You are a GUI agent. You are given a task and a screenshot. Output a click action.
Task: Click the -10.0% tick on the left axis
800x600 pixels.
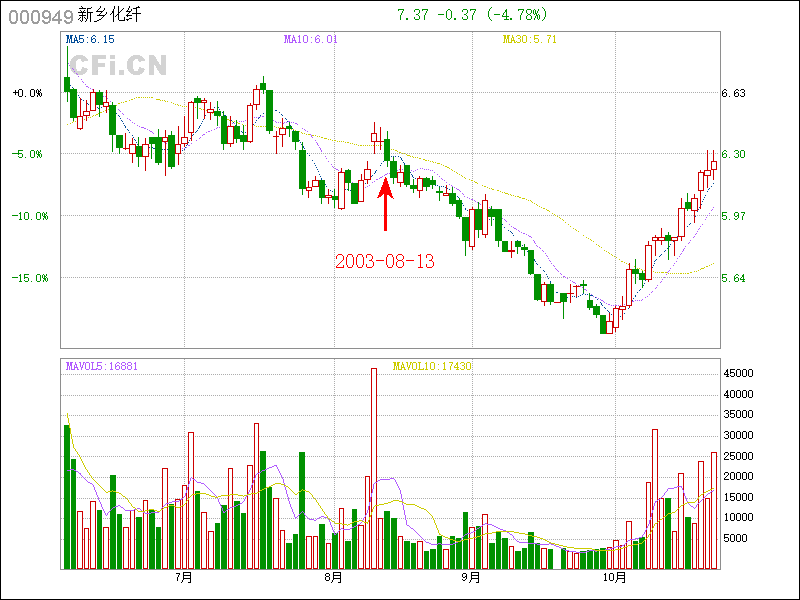[30, 216]
